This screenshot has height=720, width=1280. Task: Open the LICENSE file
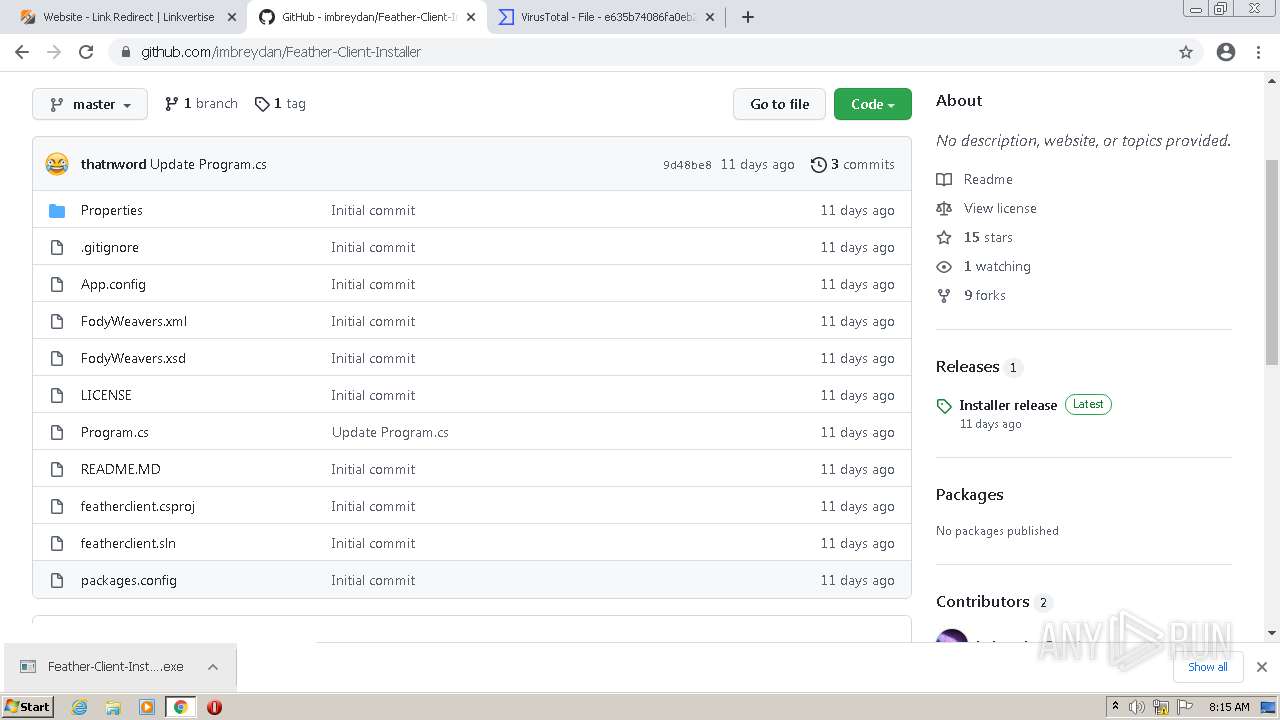[106, 395]
